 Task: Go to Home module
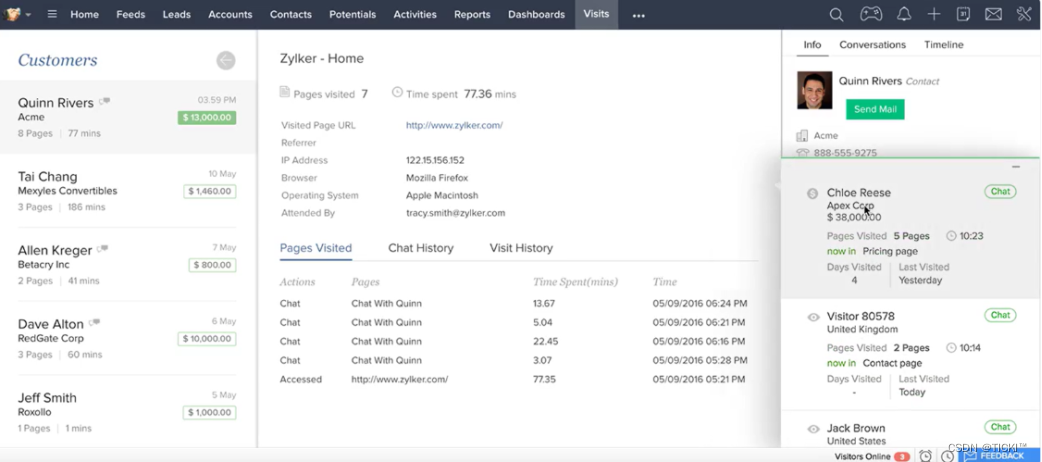pyautogui.click(x=84, y=14)
